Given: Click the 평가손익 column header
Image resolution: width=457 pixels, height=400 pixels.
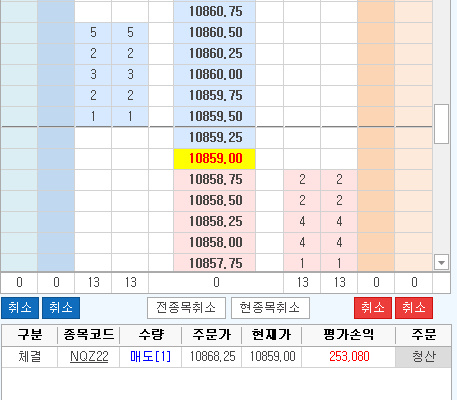Looking at the screenshot, I should coord(349,335).
